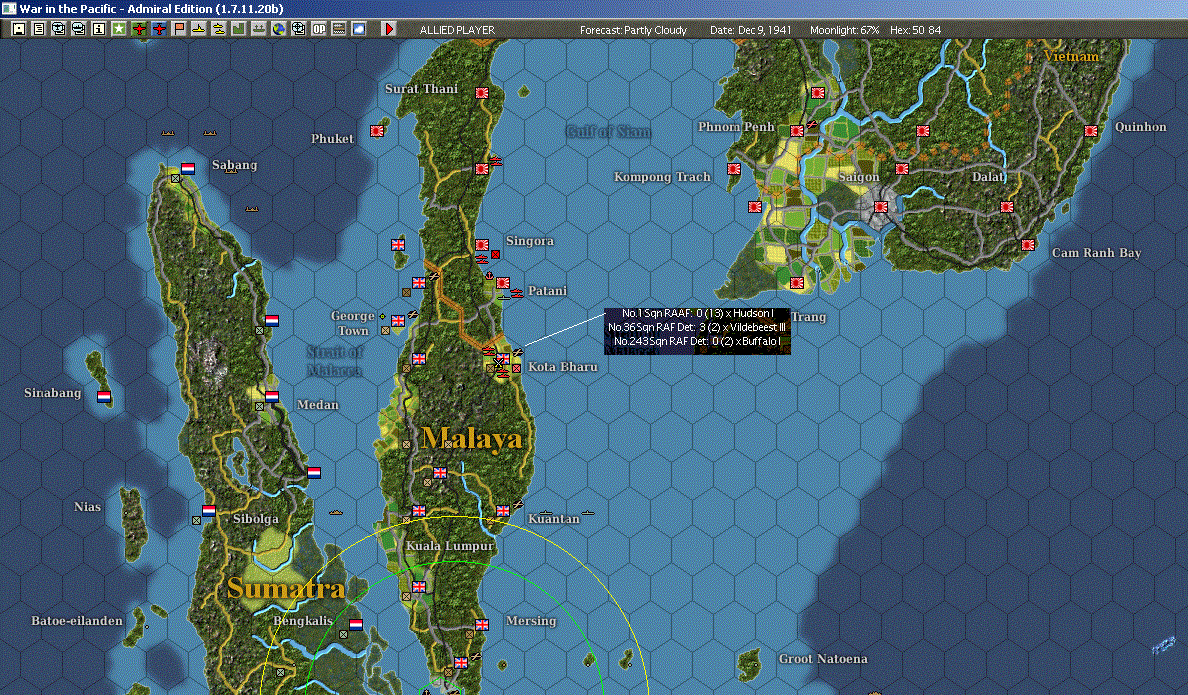The width and height of the screenshot is (1188, 695).
Task: Click the red plane on green toolbar icon
Action: [x=139, y=29]
